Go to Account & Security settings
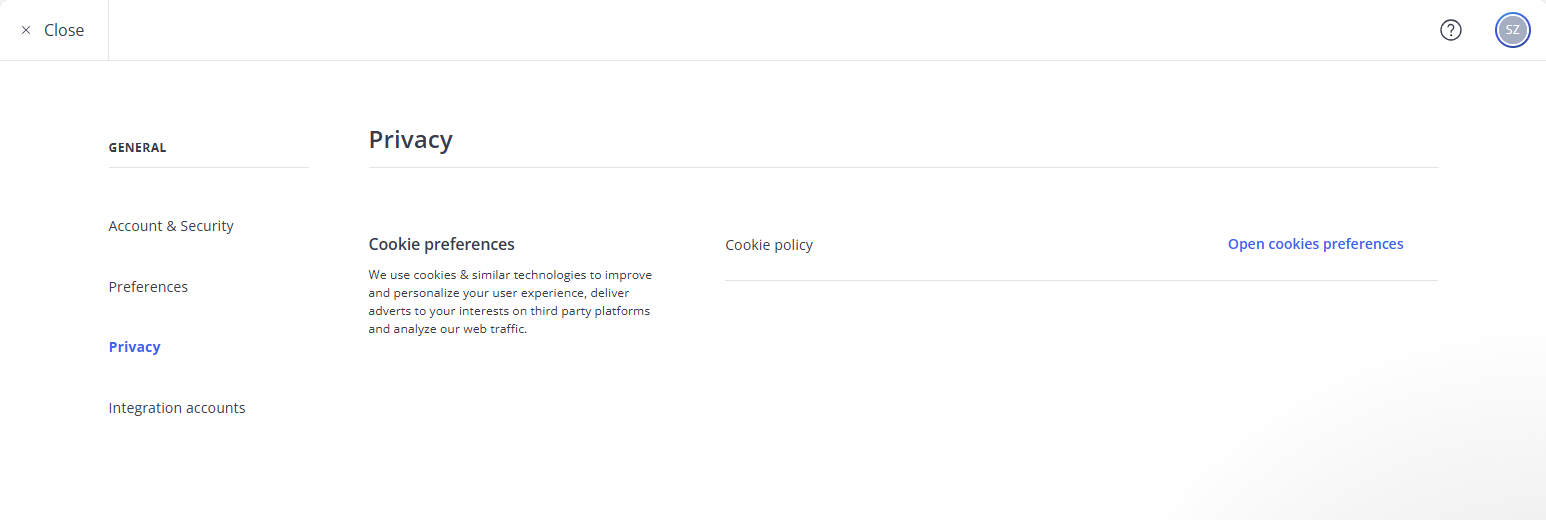This screenshot has height=520, width=1546. (x=171, y=226)
